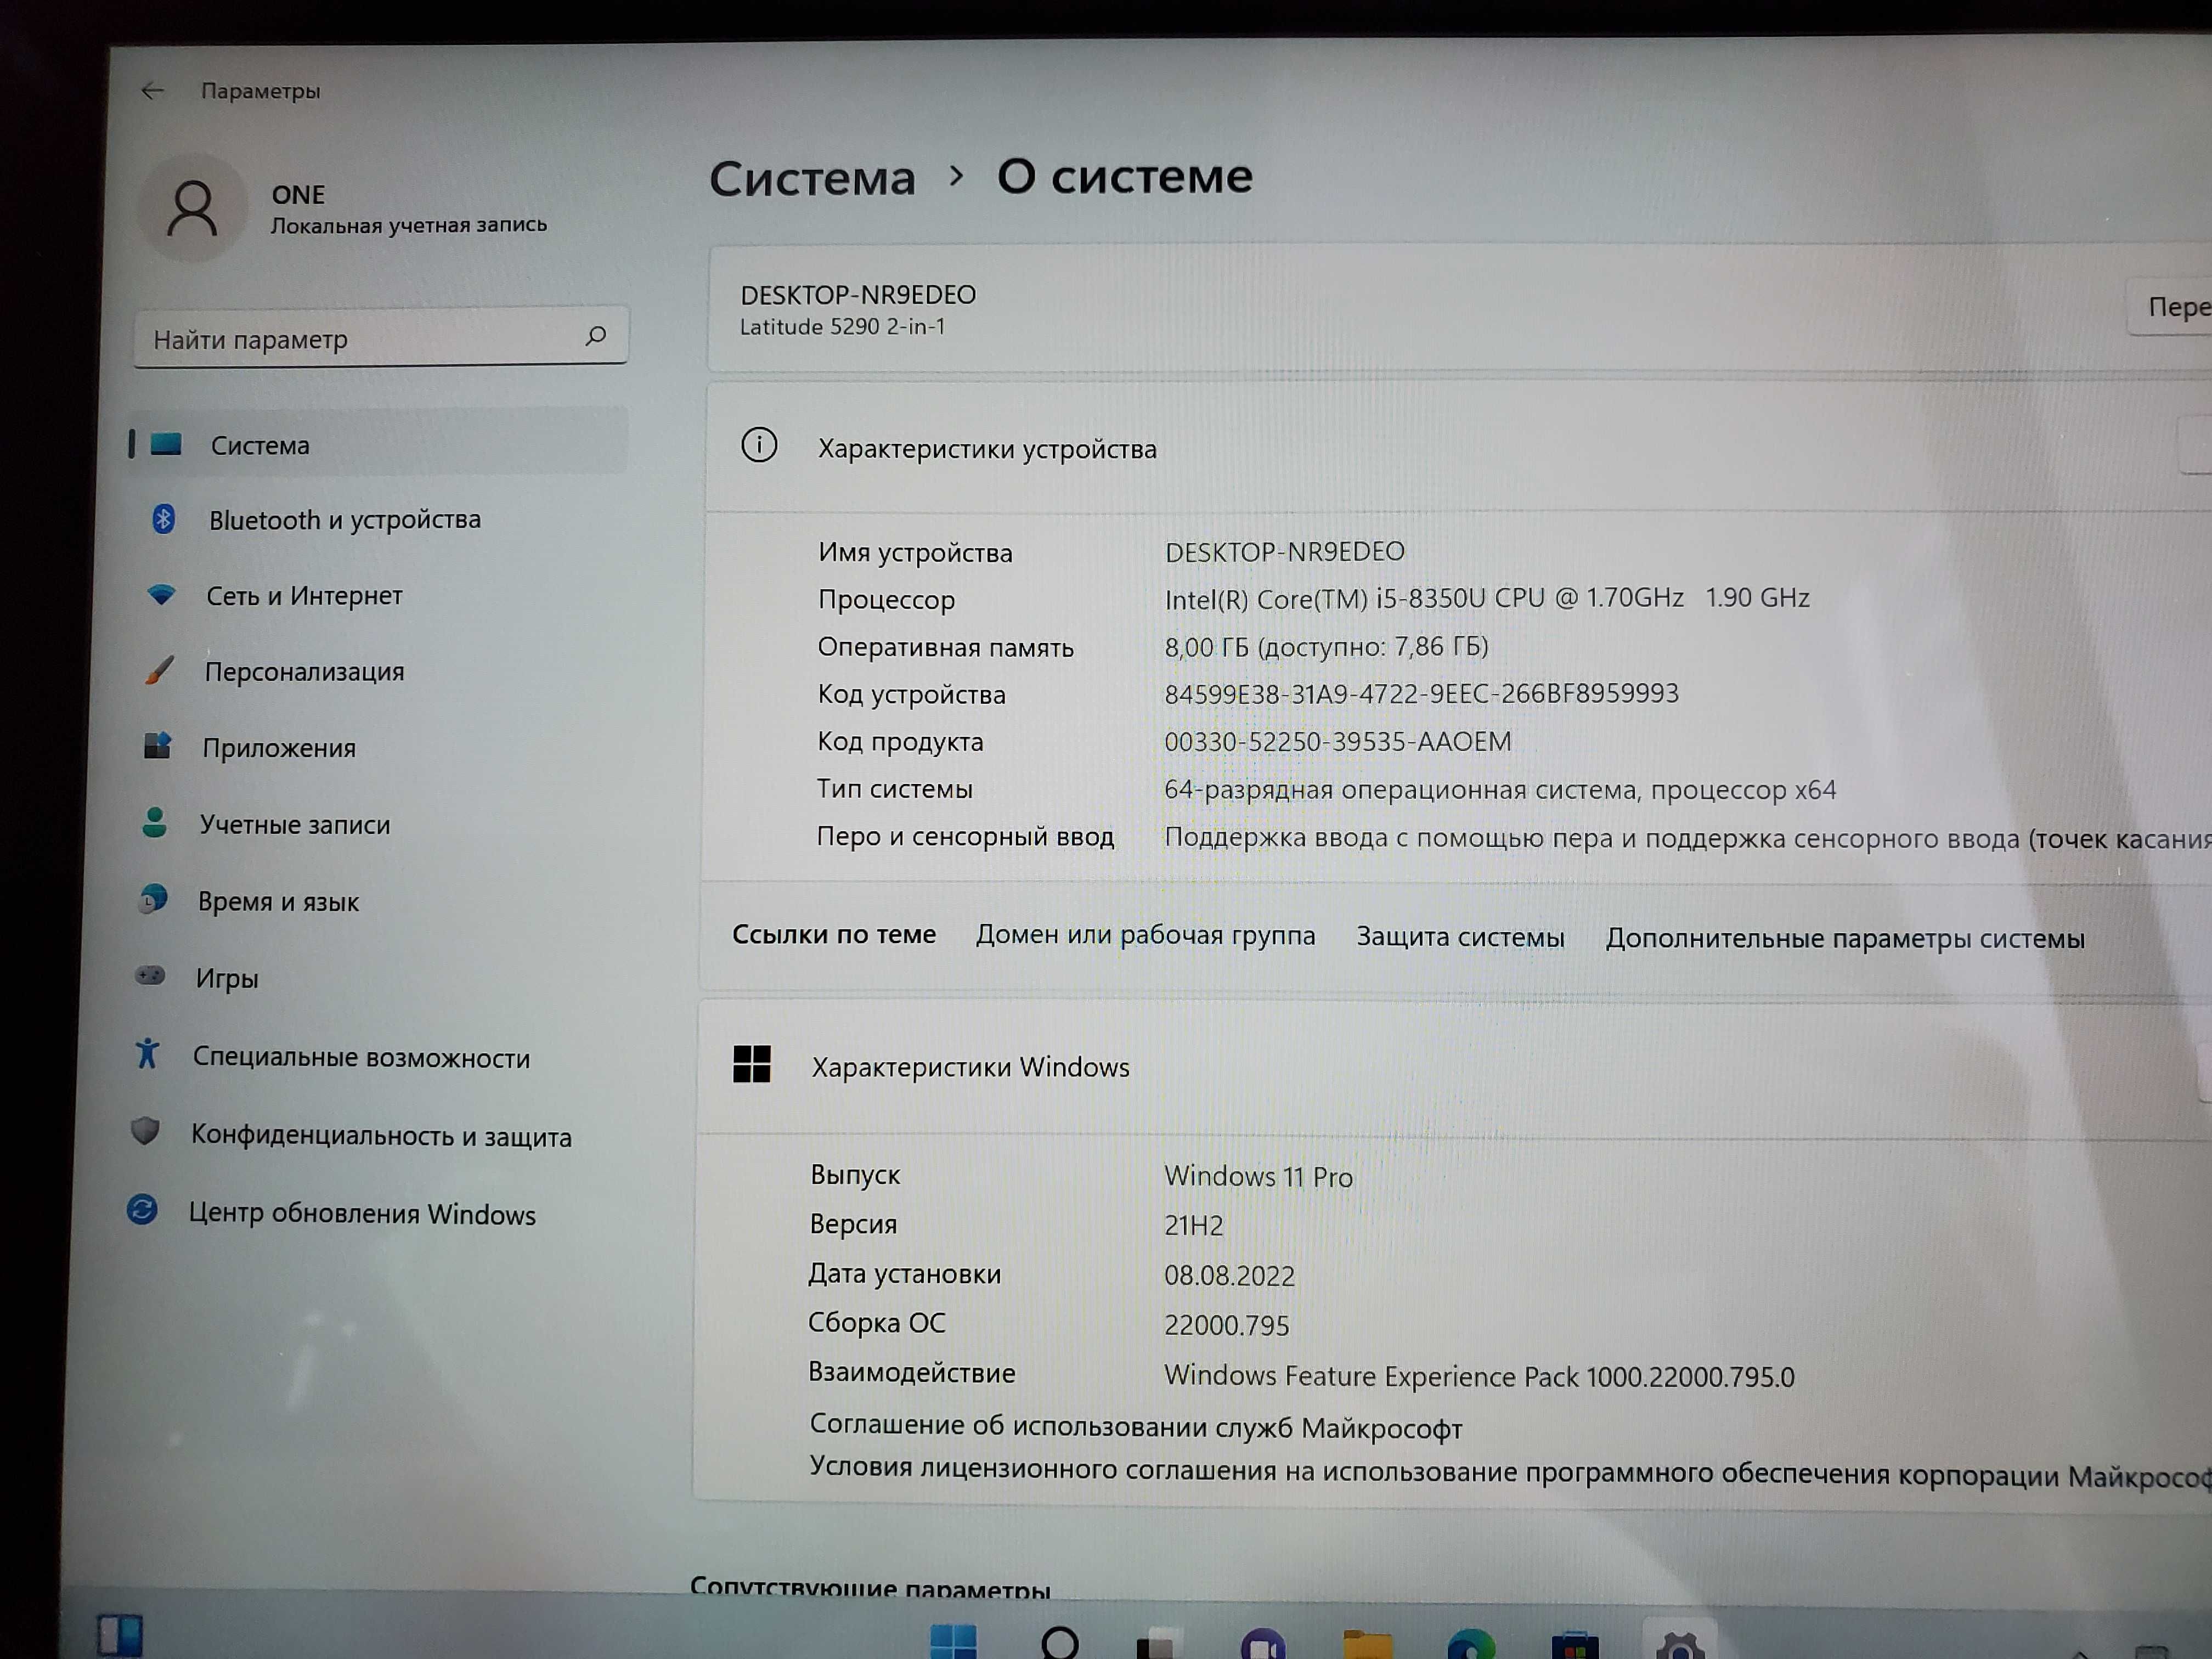The image size is (2212, 1659).
Task: Open Microsoft Store from the taskbar
Action: pos(1575,1644)
